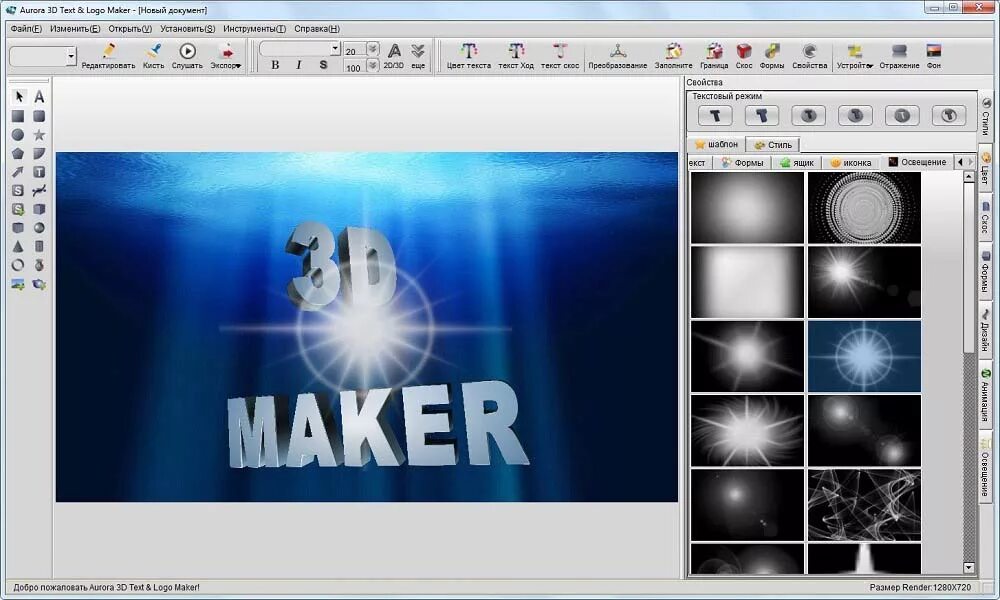
Task: Open the 100 value dropdown arrow
Action: 373,65
